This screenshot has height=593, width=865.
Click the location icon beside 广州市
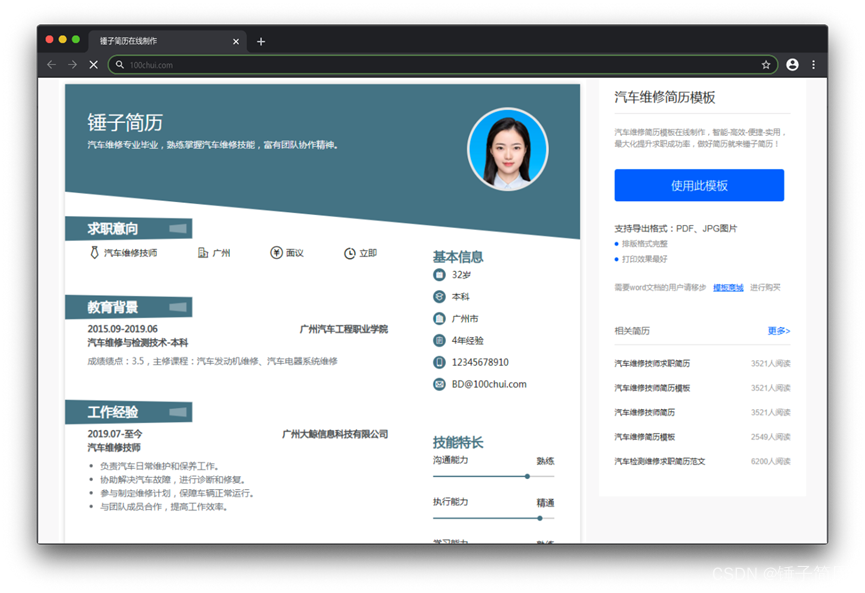439,318
